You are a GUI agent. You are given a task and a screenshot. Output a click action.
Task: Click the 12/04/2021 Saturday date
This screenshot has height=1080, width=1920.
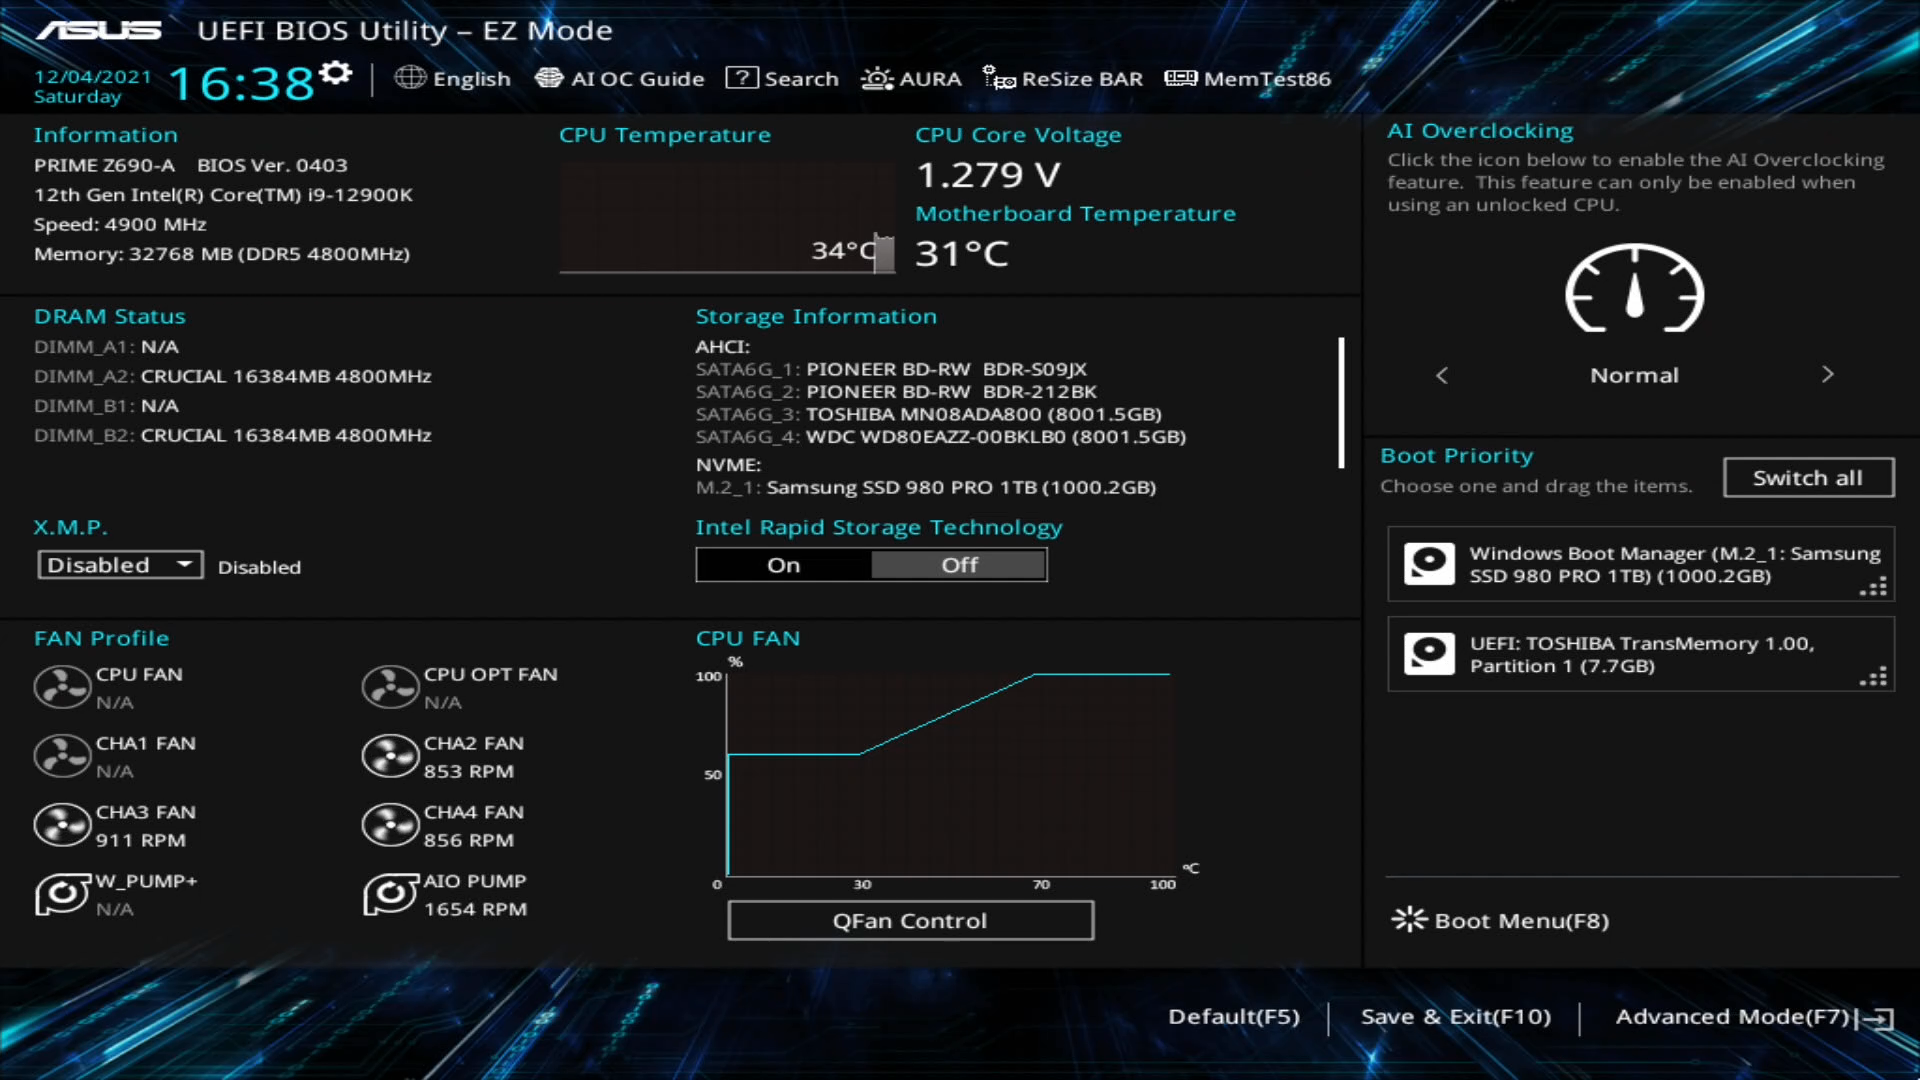click(x=92, y=86)
